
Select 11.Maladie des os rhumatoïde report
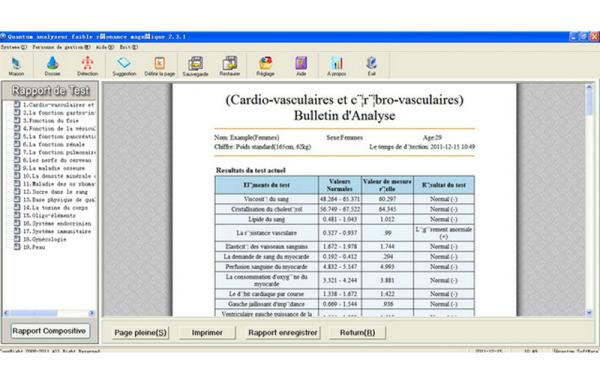(x=59, y=184)
